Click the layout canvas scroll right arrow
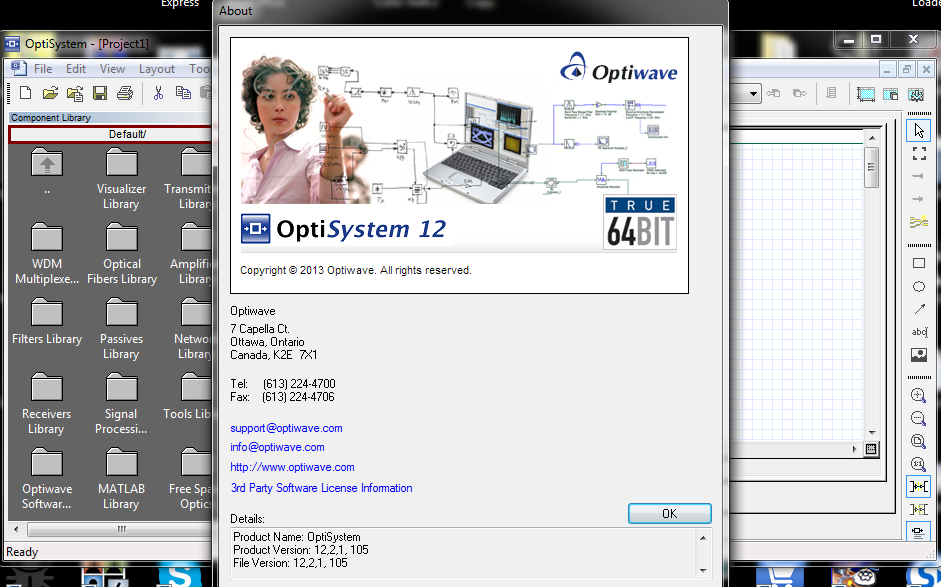The height and width of the screenshot is (587, 941). tap(855, 449)
